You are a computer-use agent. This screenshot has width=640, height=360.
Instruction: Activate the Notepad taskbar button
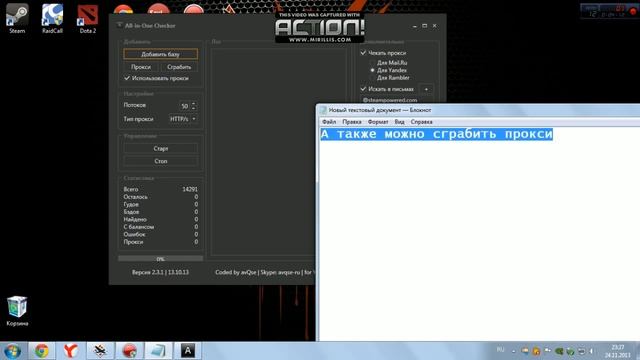pos(159,351)
